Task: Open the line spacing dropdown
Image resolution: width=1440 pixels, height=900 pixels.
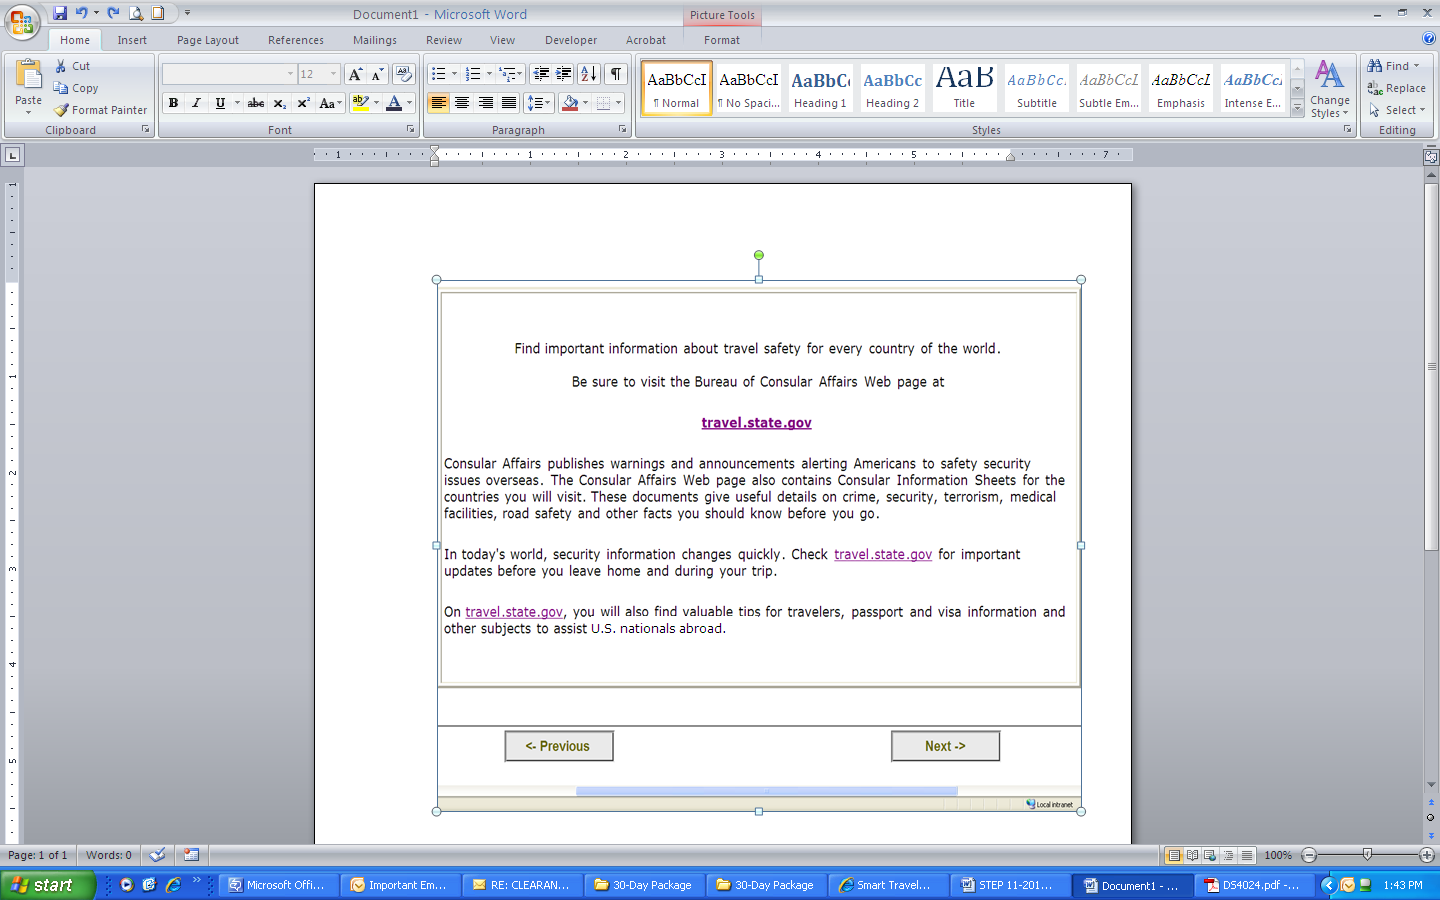Action: (x=539, y=103)
